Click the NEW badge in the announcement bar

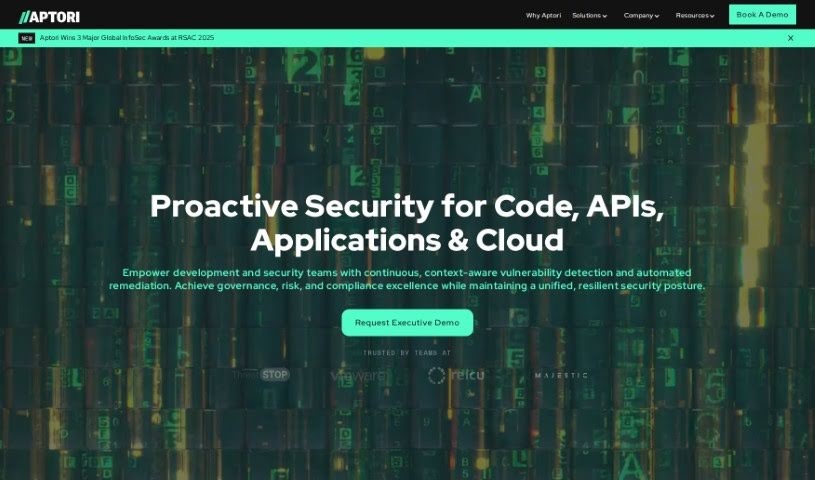point(27,38)
